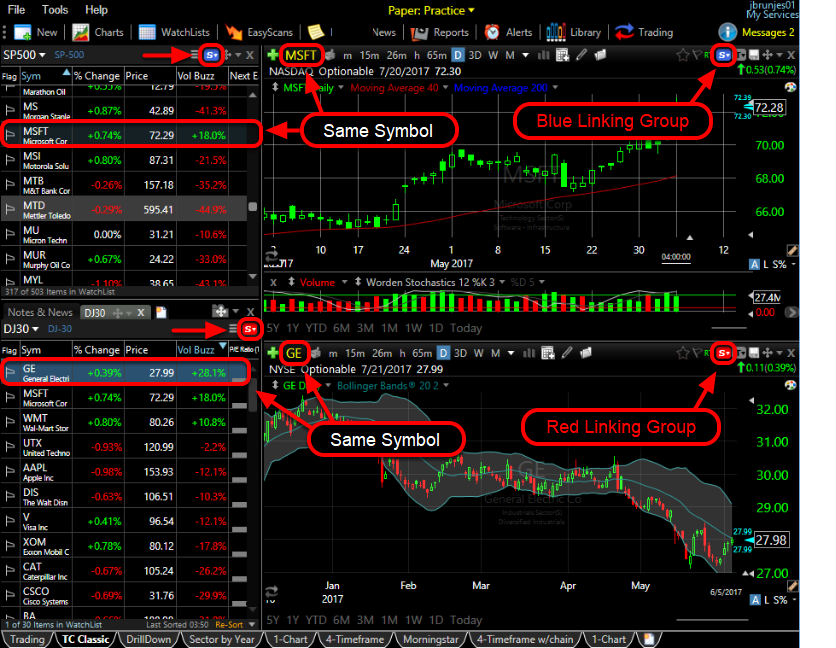Open color palette icon on MSFT chart
Image resolution: width=836 pixels, height=648 pixels.
coord(791,87)
